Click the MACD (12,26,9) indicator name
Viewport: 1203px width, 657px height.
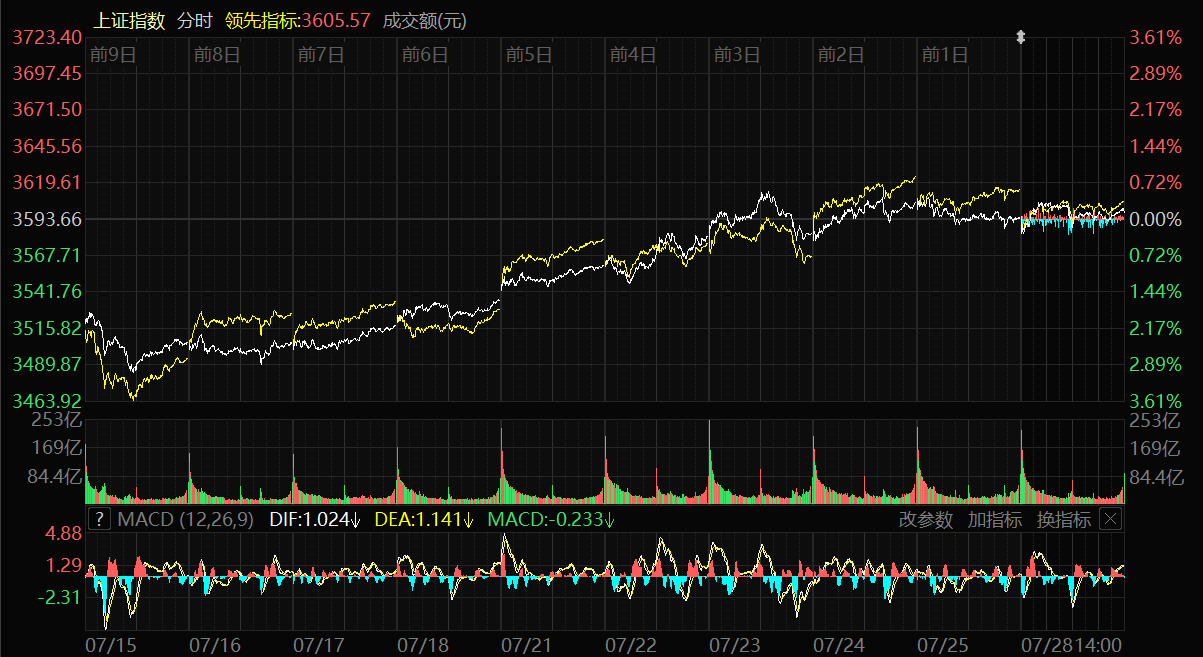186,519
